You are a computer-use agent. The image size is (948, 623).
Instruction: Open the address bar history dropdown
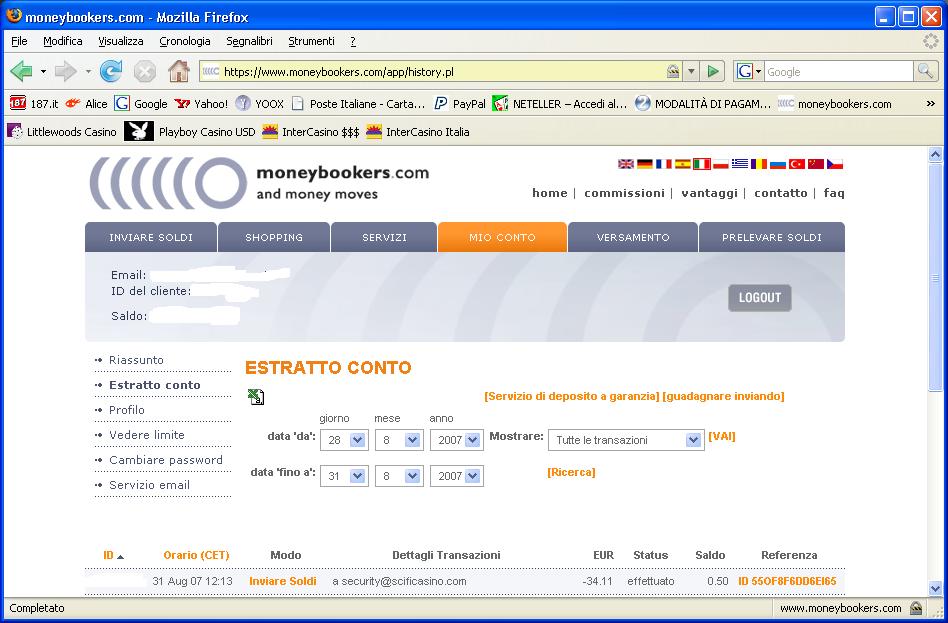691,71
